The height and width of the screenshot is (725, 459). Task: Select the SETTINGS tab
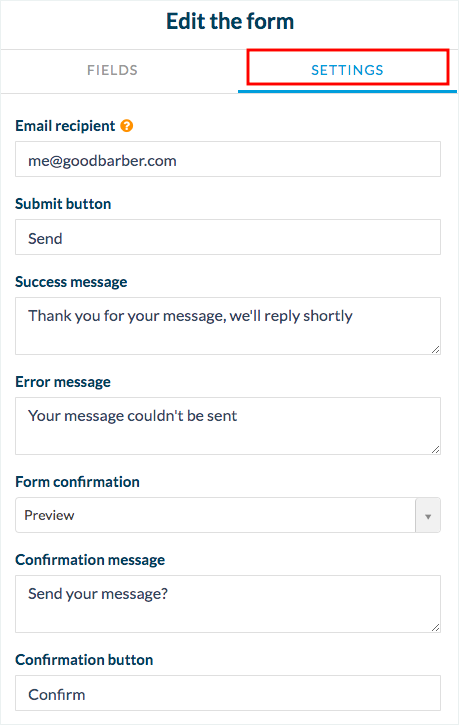coord(347,70)
